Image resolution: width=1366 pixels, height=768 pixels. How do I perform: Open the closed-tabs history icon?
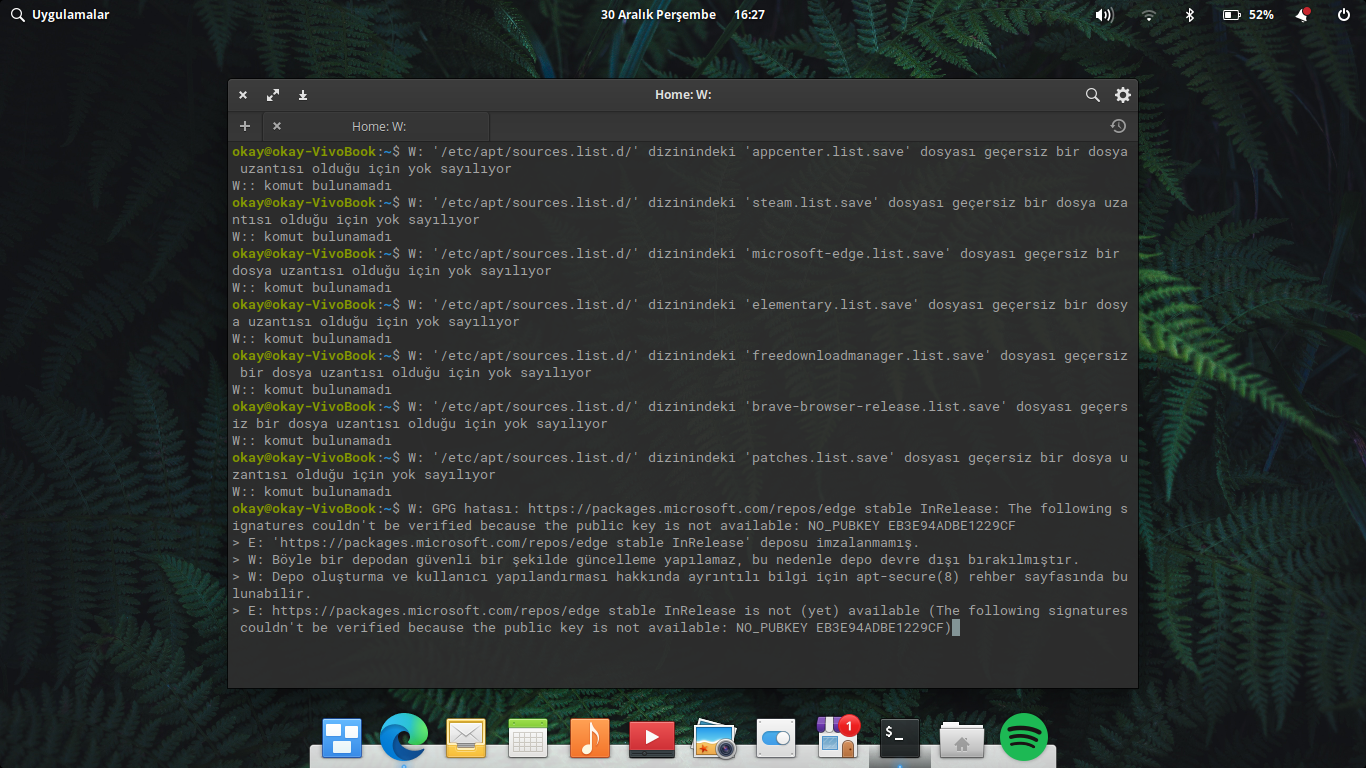coord(1118,126)
